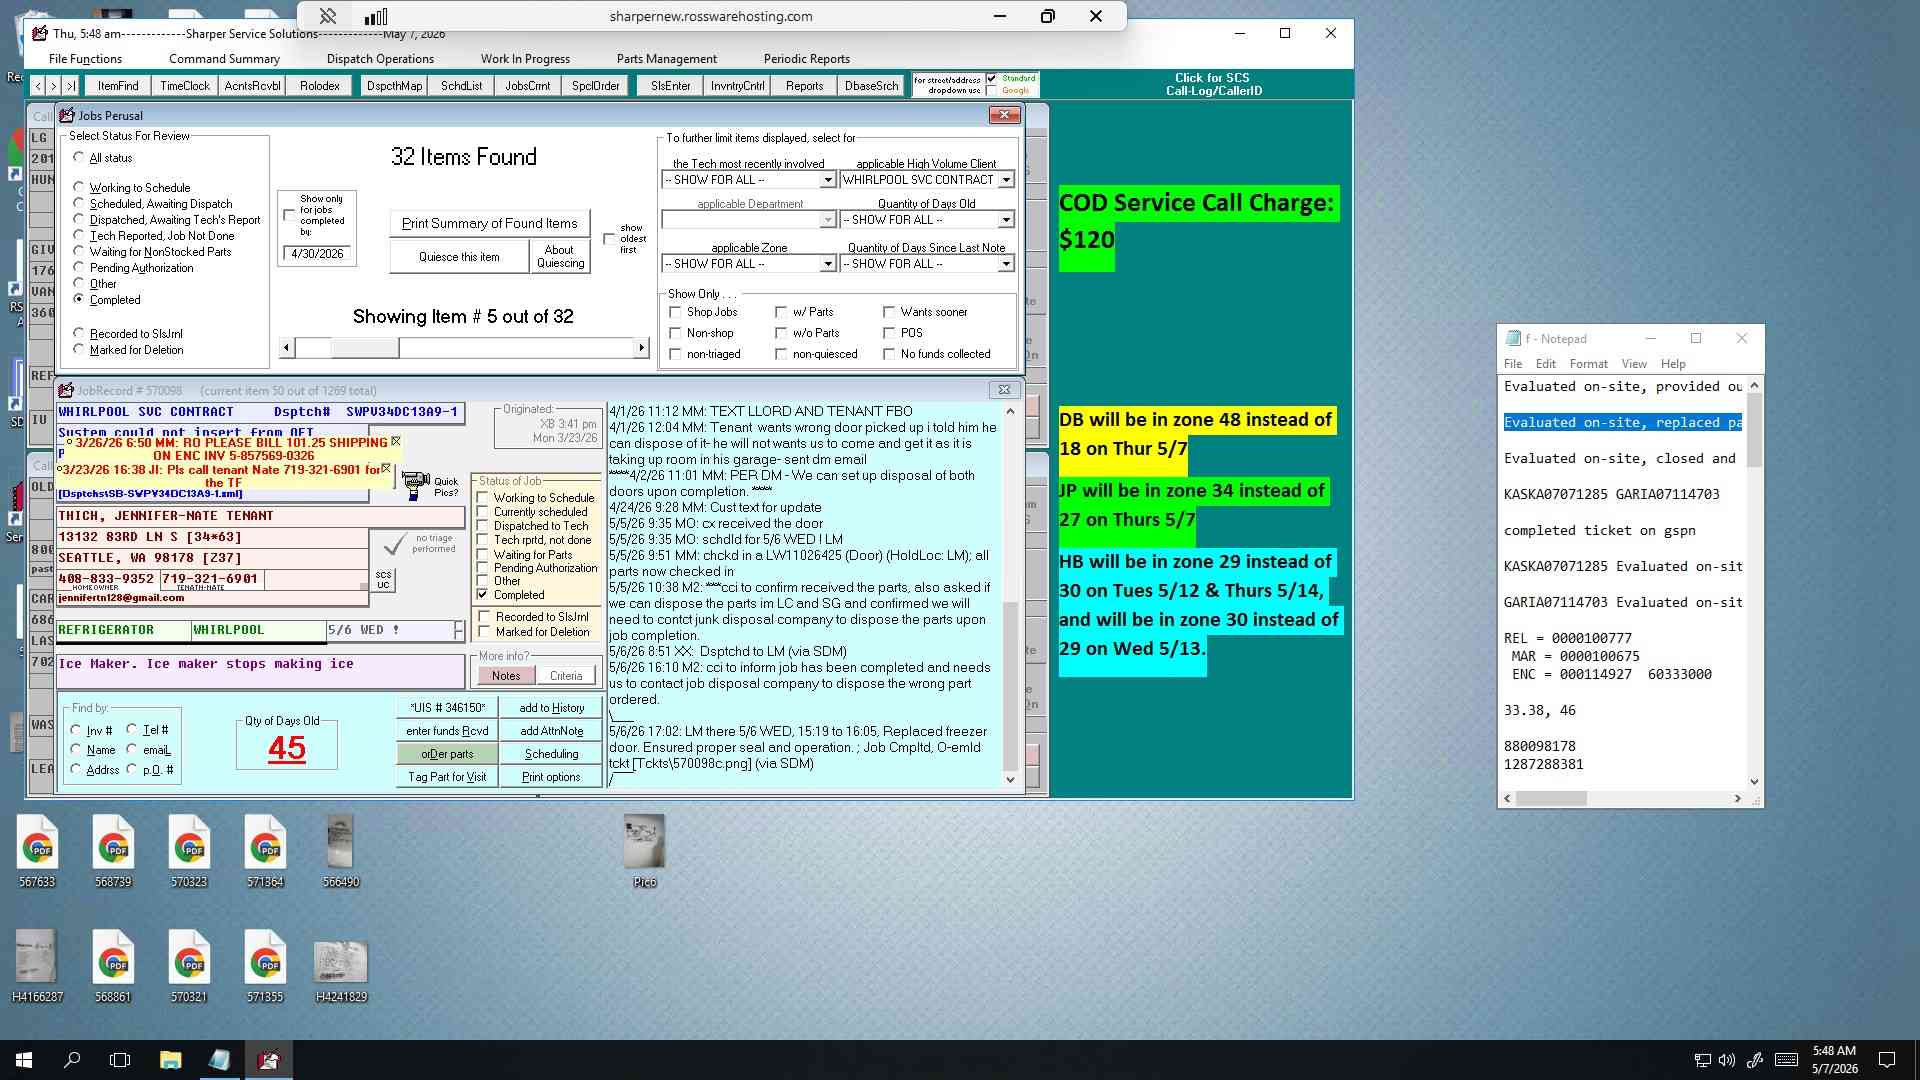This screenshot has height=1080, width=1920.
Task: Expand the Quantity of Days Old dropdown
Action: click(x=1006, y=220)
